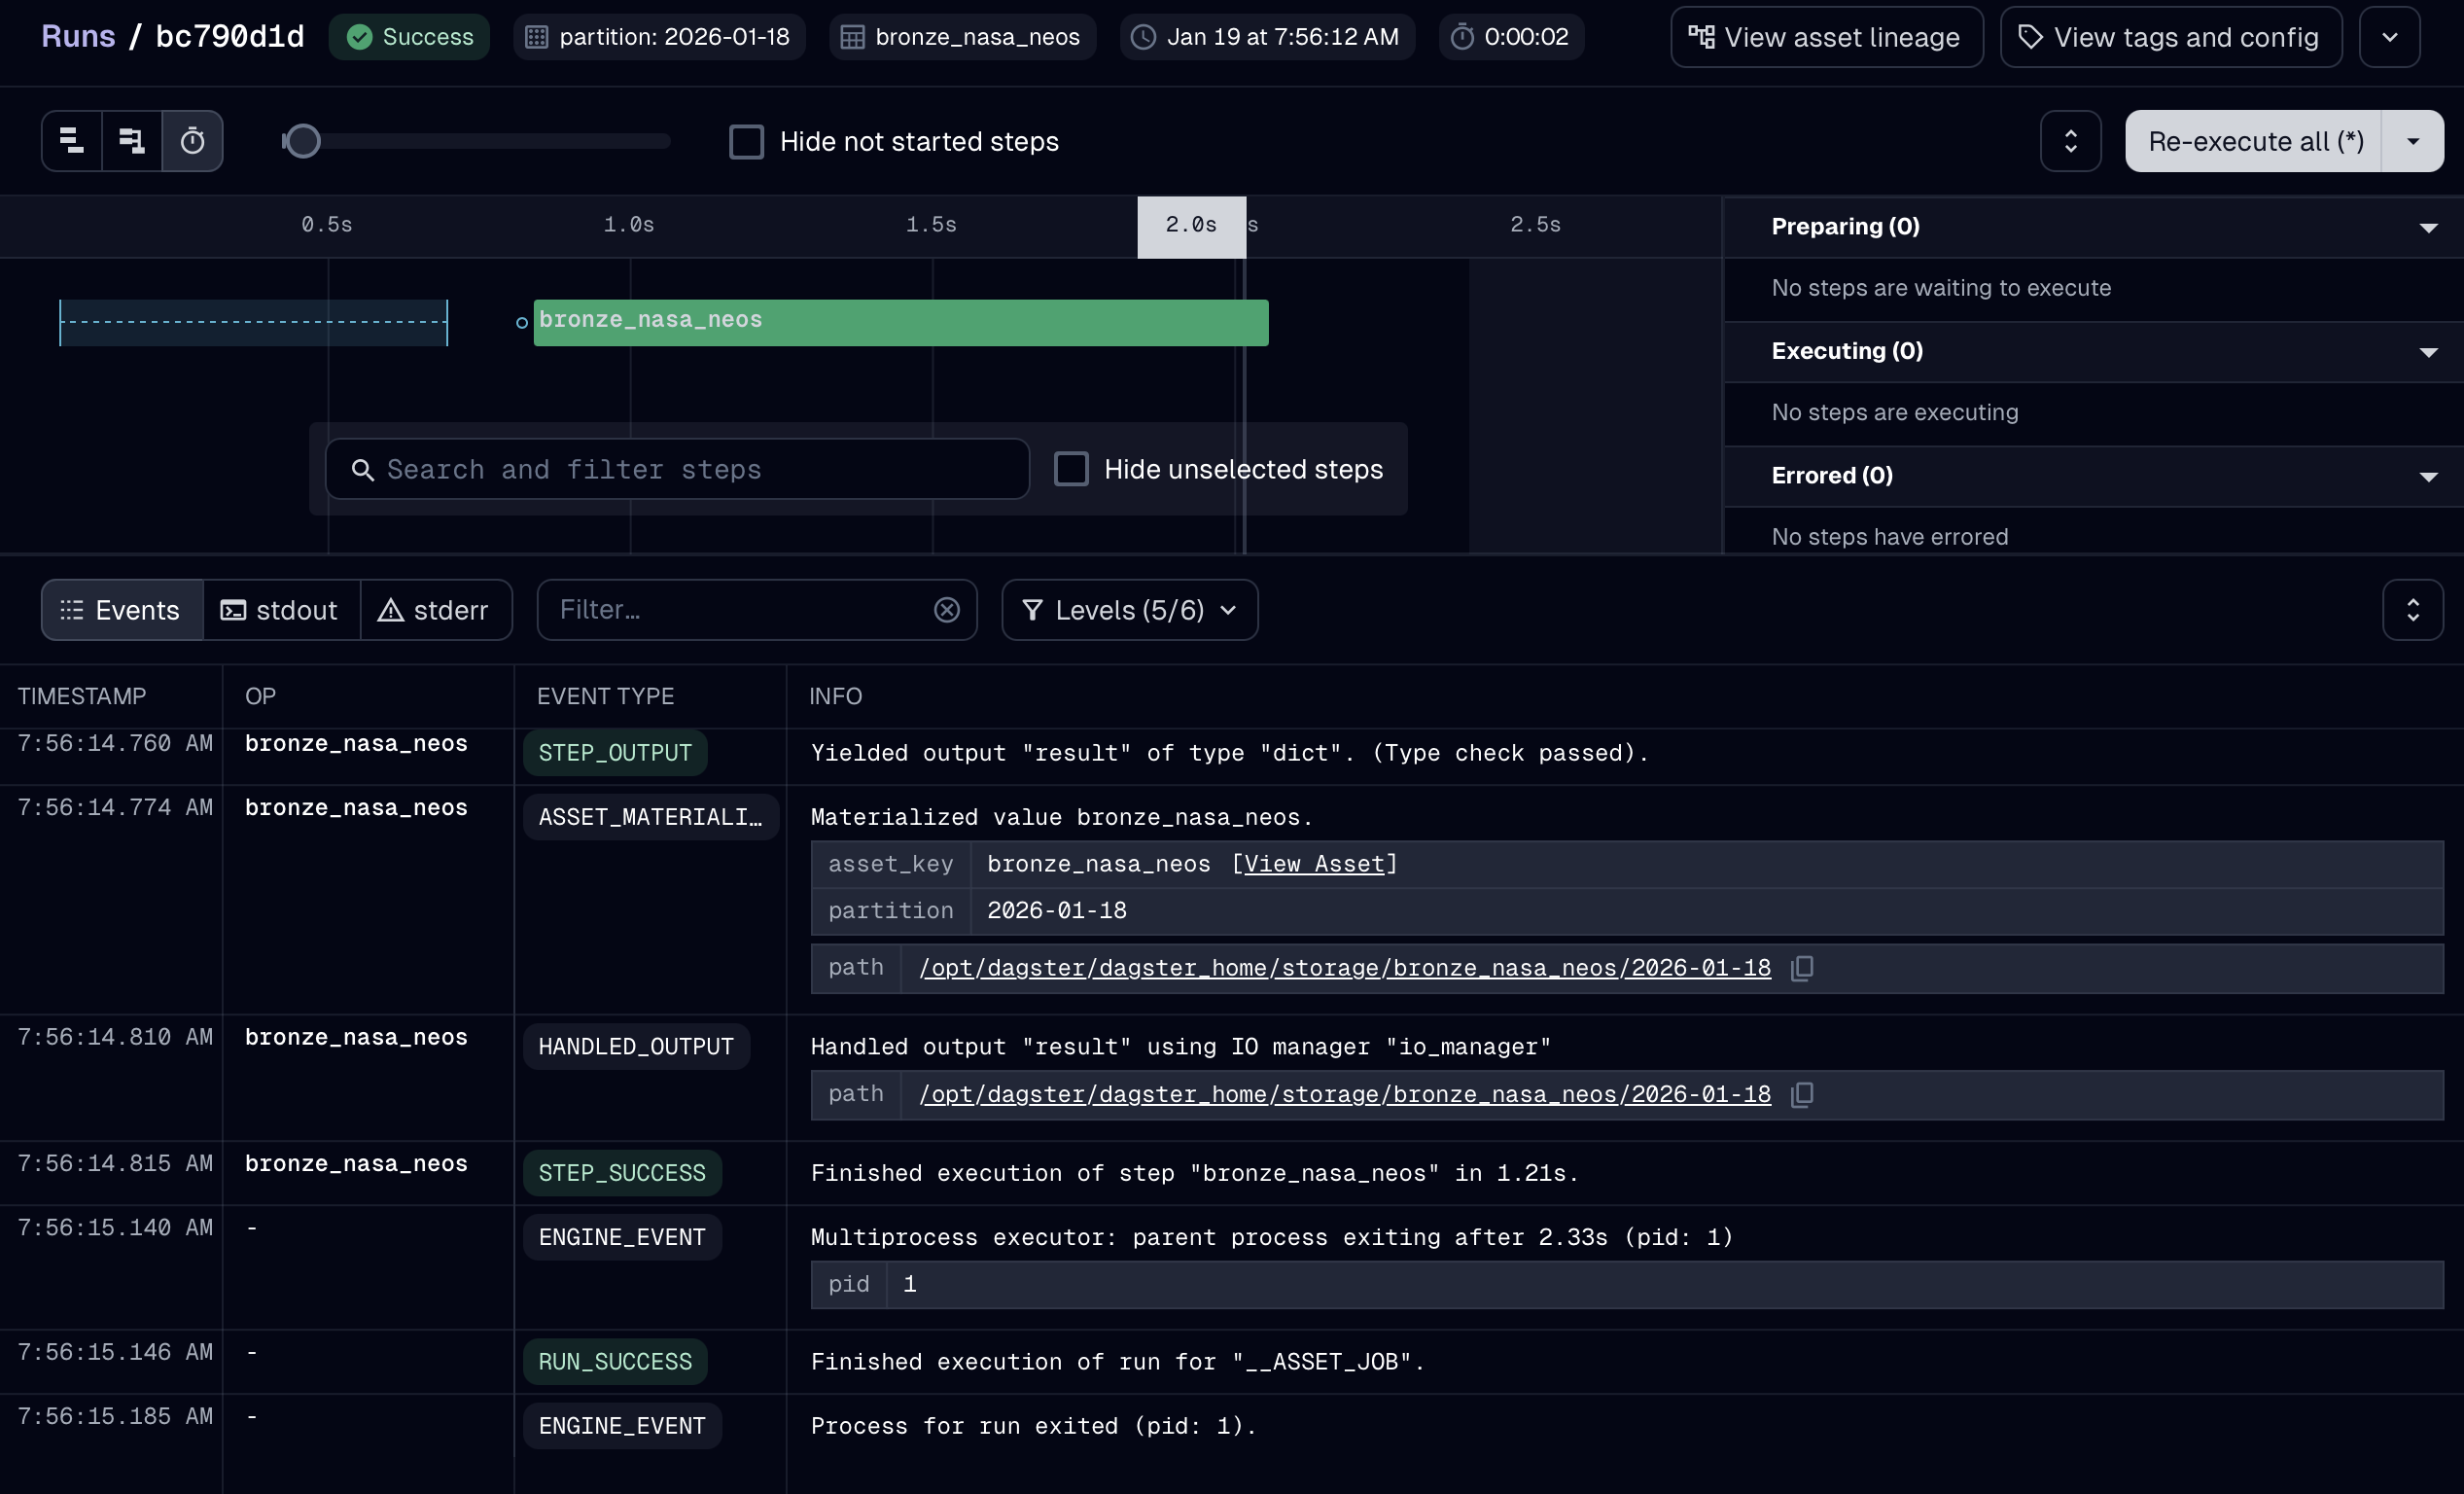The width and height of the screenshot is (2464, 1494).
Task: Open Re-execute all dropdown arrow
Action: click(x=2412, y=141)
